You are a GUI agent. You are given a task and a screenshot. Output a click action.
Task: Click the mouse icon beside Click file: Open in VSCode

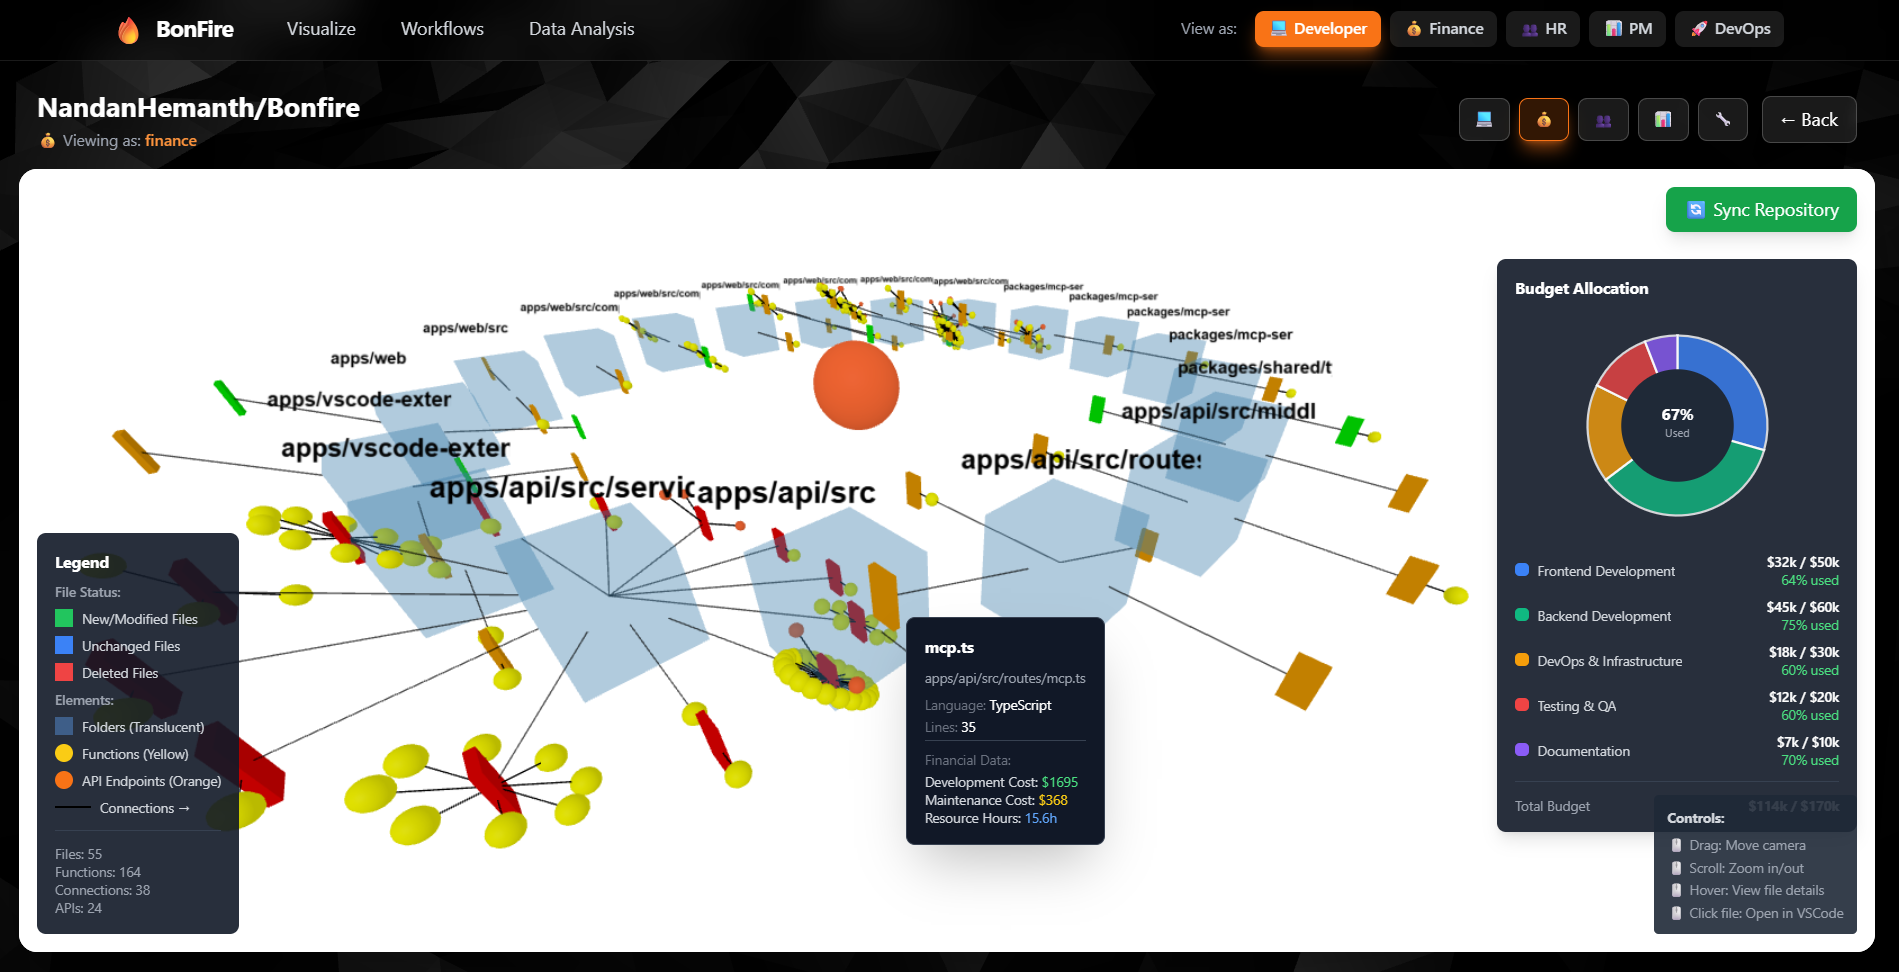point(1677,913)
